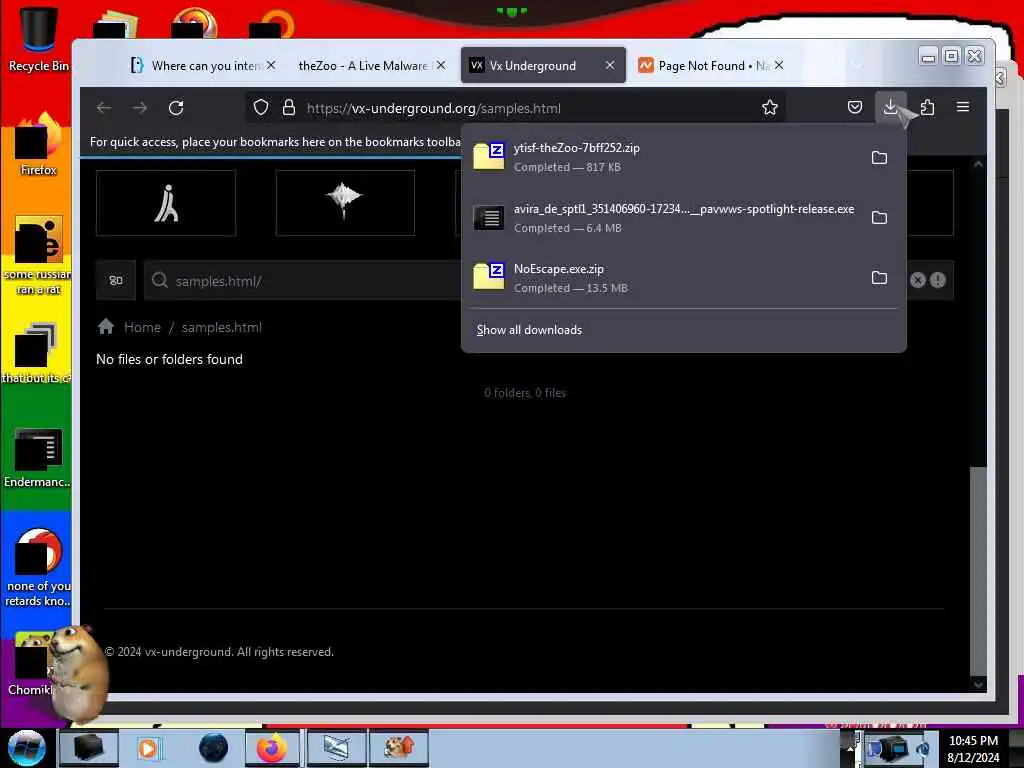Open Firefox hamburger menu

coord(963,107)
